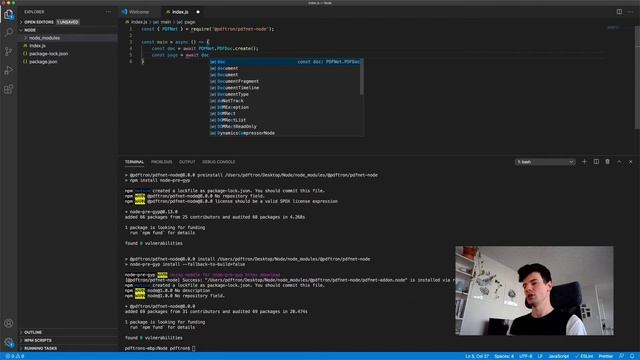Choose 'DOMException' autocomplete suggestion
The width and height of the screenshot is (640, 360).
point(285,107)
